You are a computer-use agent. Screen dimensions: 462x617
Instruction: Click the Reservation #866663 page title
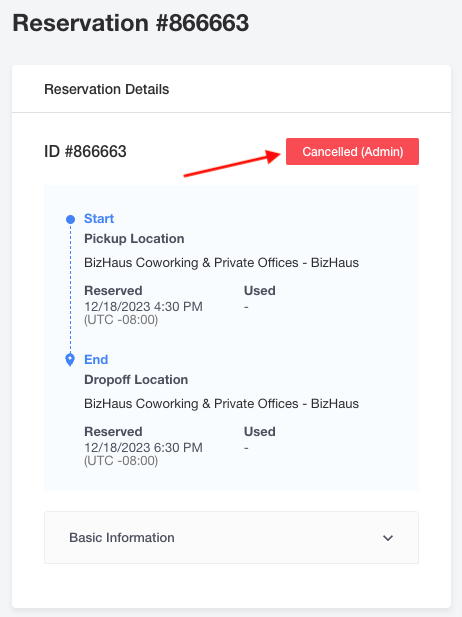(x=131, y=23)
